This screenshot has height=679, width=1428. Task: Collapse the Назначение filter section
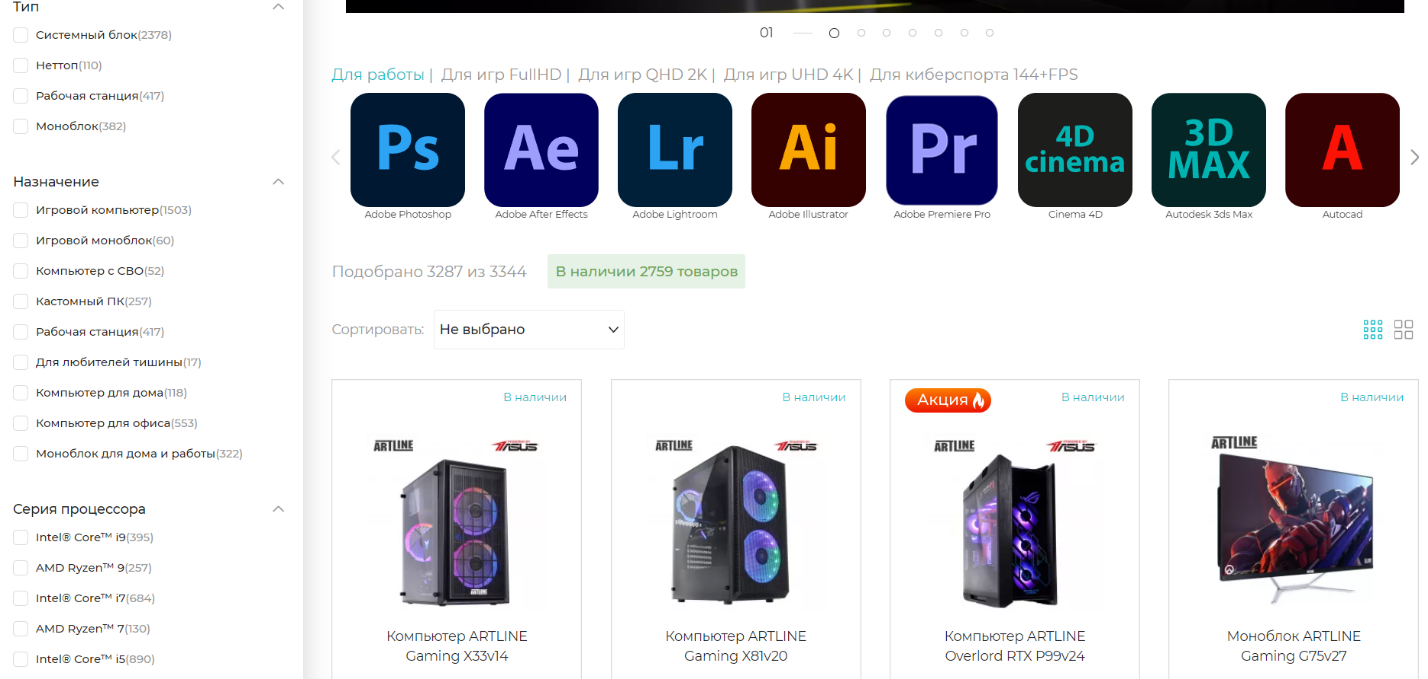(279, 182)
